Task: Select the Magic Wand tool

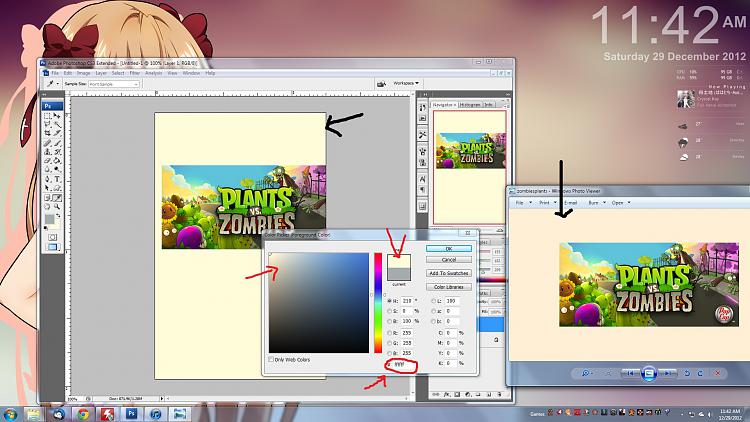Action: pyautogui.click(x=57, y=124)
